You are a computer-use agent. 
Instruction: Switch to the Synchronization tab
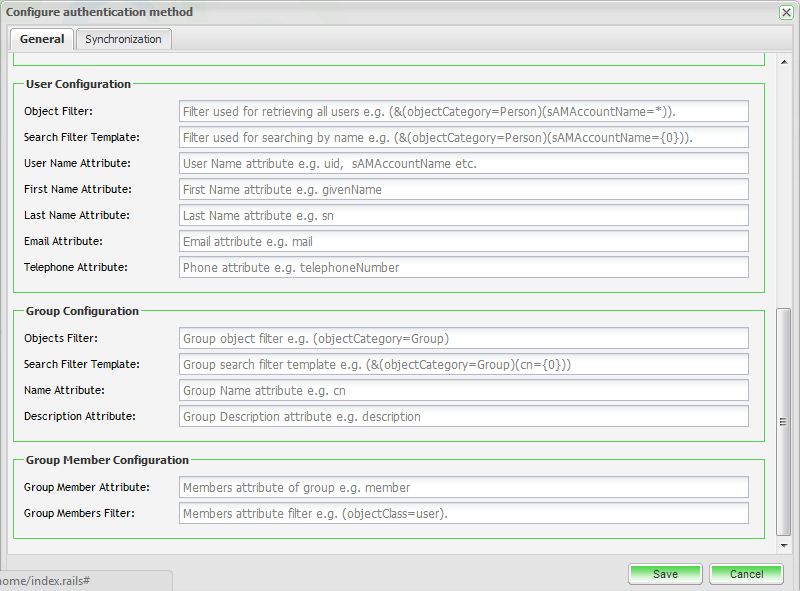(x=123, y=39)
